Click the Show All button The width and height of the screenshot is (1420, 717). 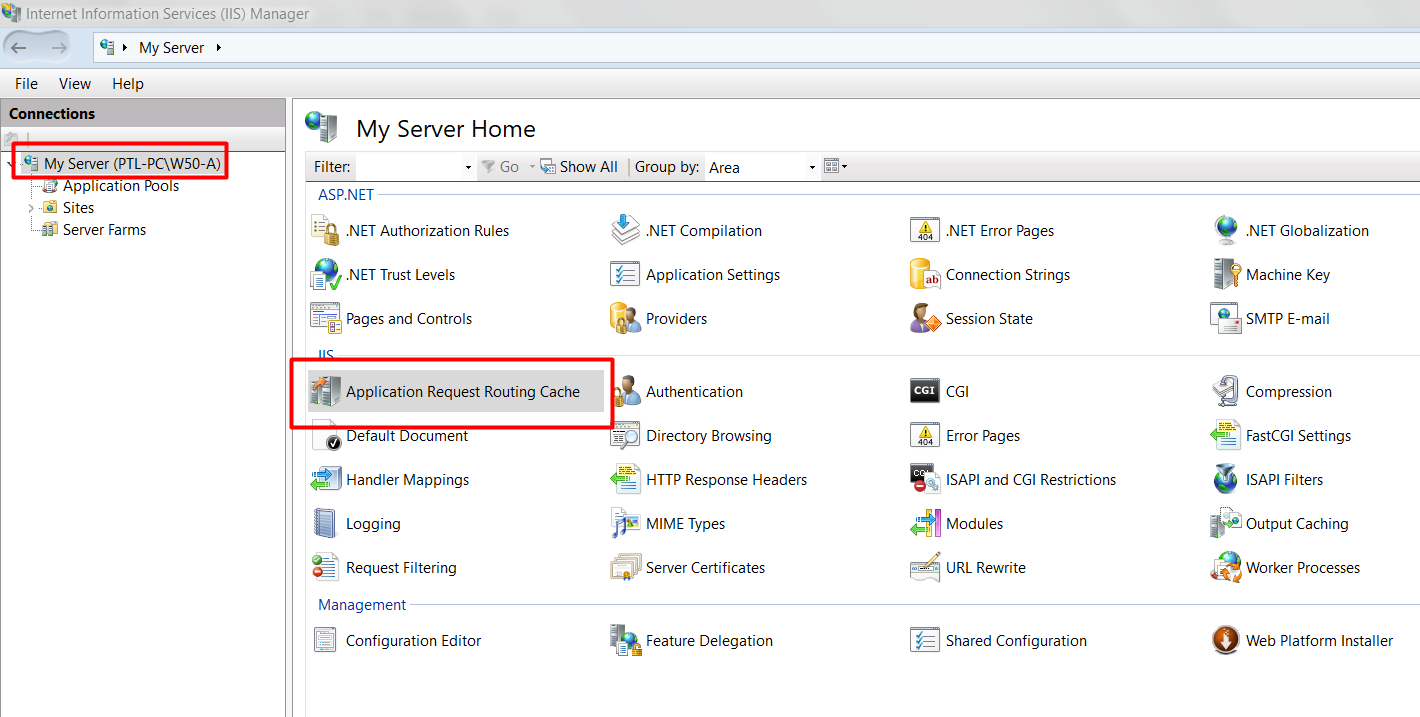tap(579, 167)
